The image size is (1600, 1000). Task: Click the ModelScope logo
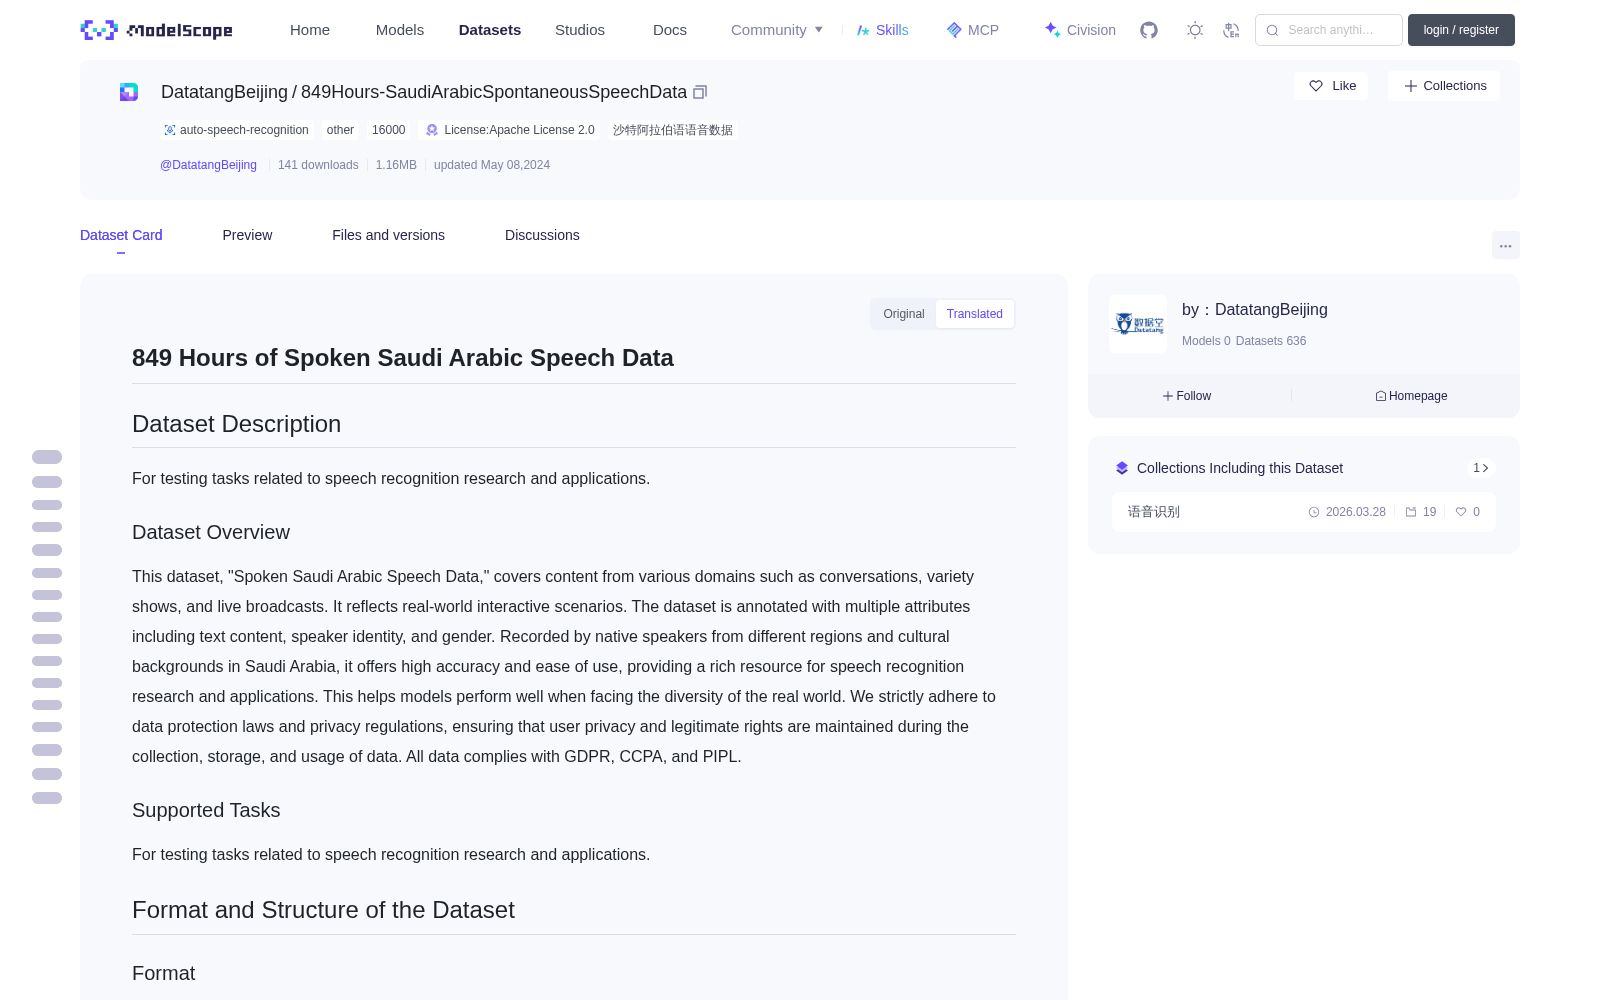(157, 30)
